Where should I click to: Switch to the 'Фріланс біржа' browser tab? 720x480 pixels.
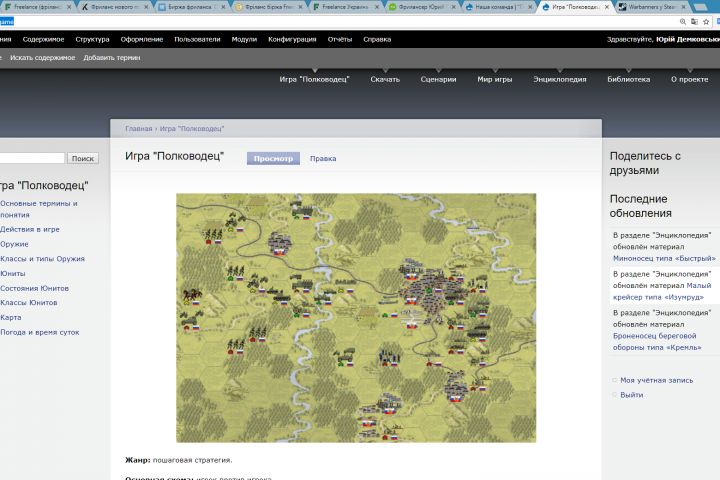click(x=268, y=7)
